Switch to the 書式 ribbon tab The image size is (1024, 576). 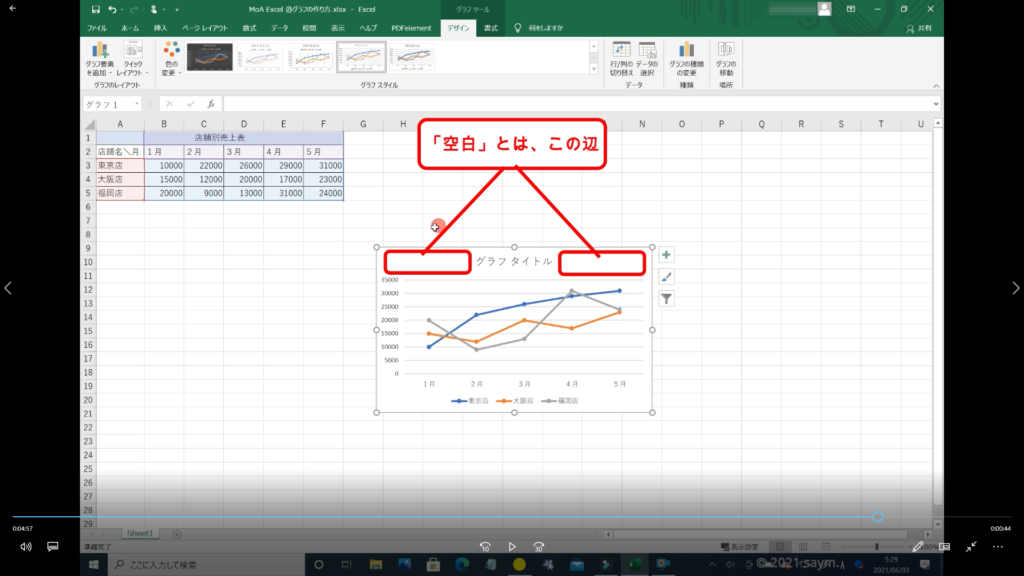pyautogui.click(x=491, y=28)
